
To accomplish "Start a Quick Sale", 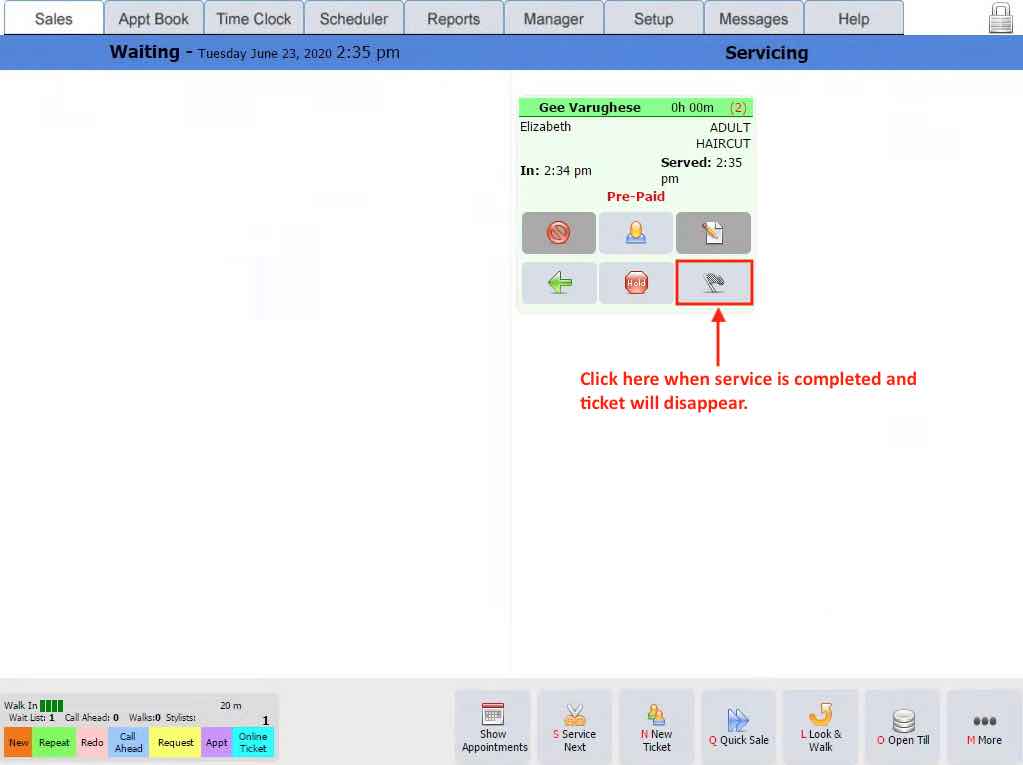I will [x=739, y=727].
